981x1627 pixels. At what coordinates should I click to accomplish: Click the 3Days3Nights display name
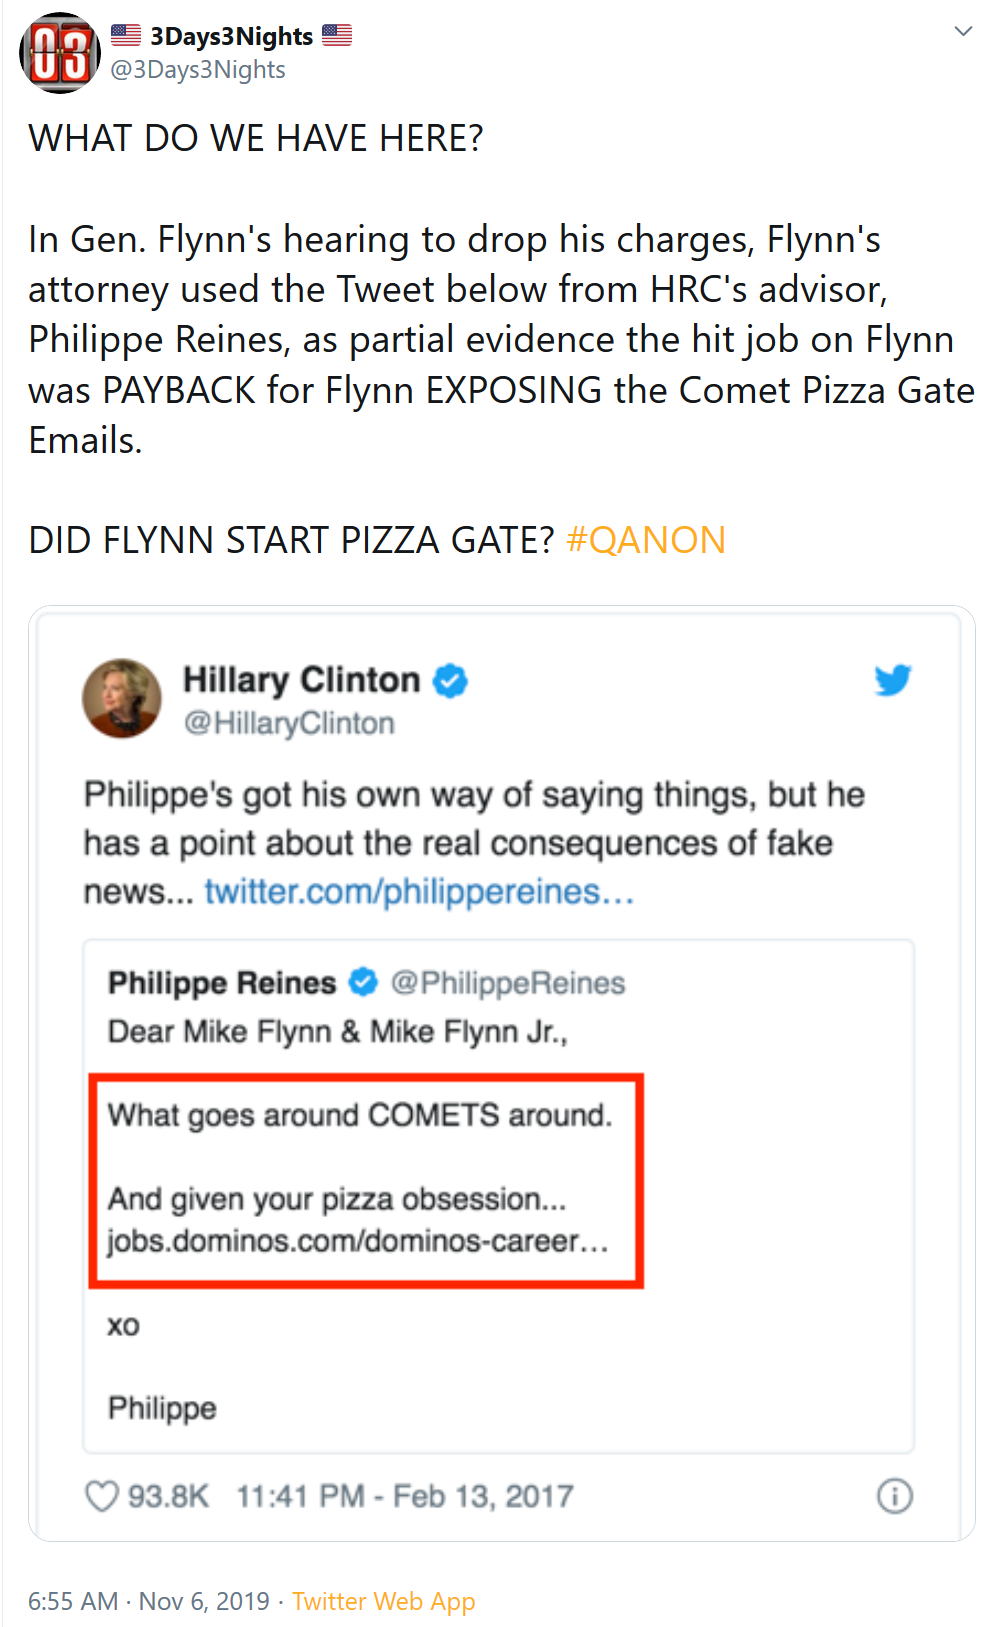[x=231, y=36]
